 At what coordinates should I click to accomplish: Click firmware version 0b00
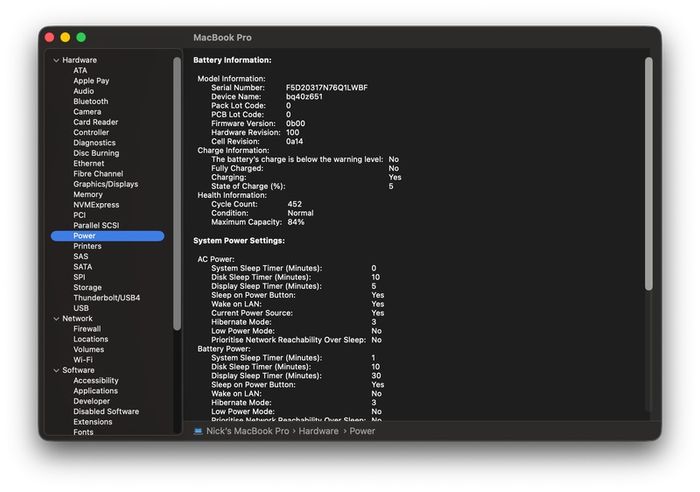tap(296, 124)
